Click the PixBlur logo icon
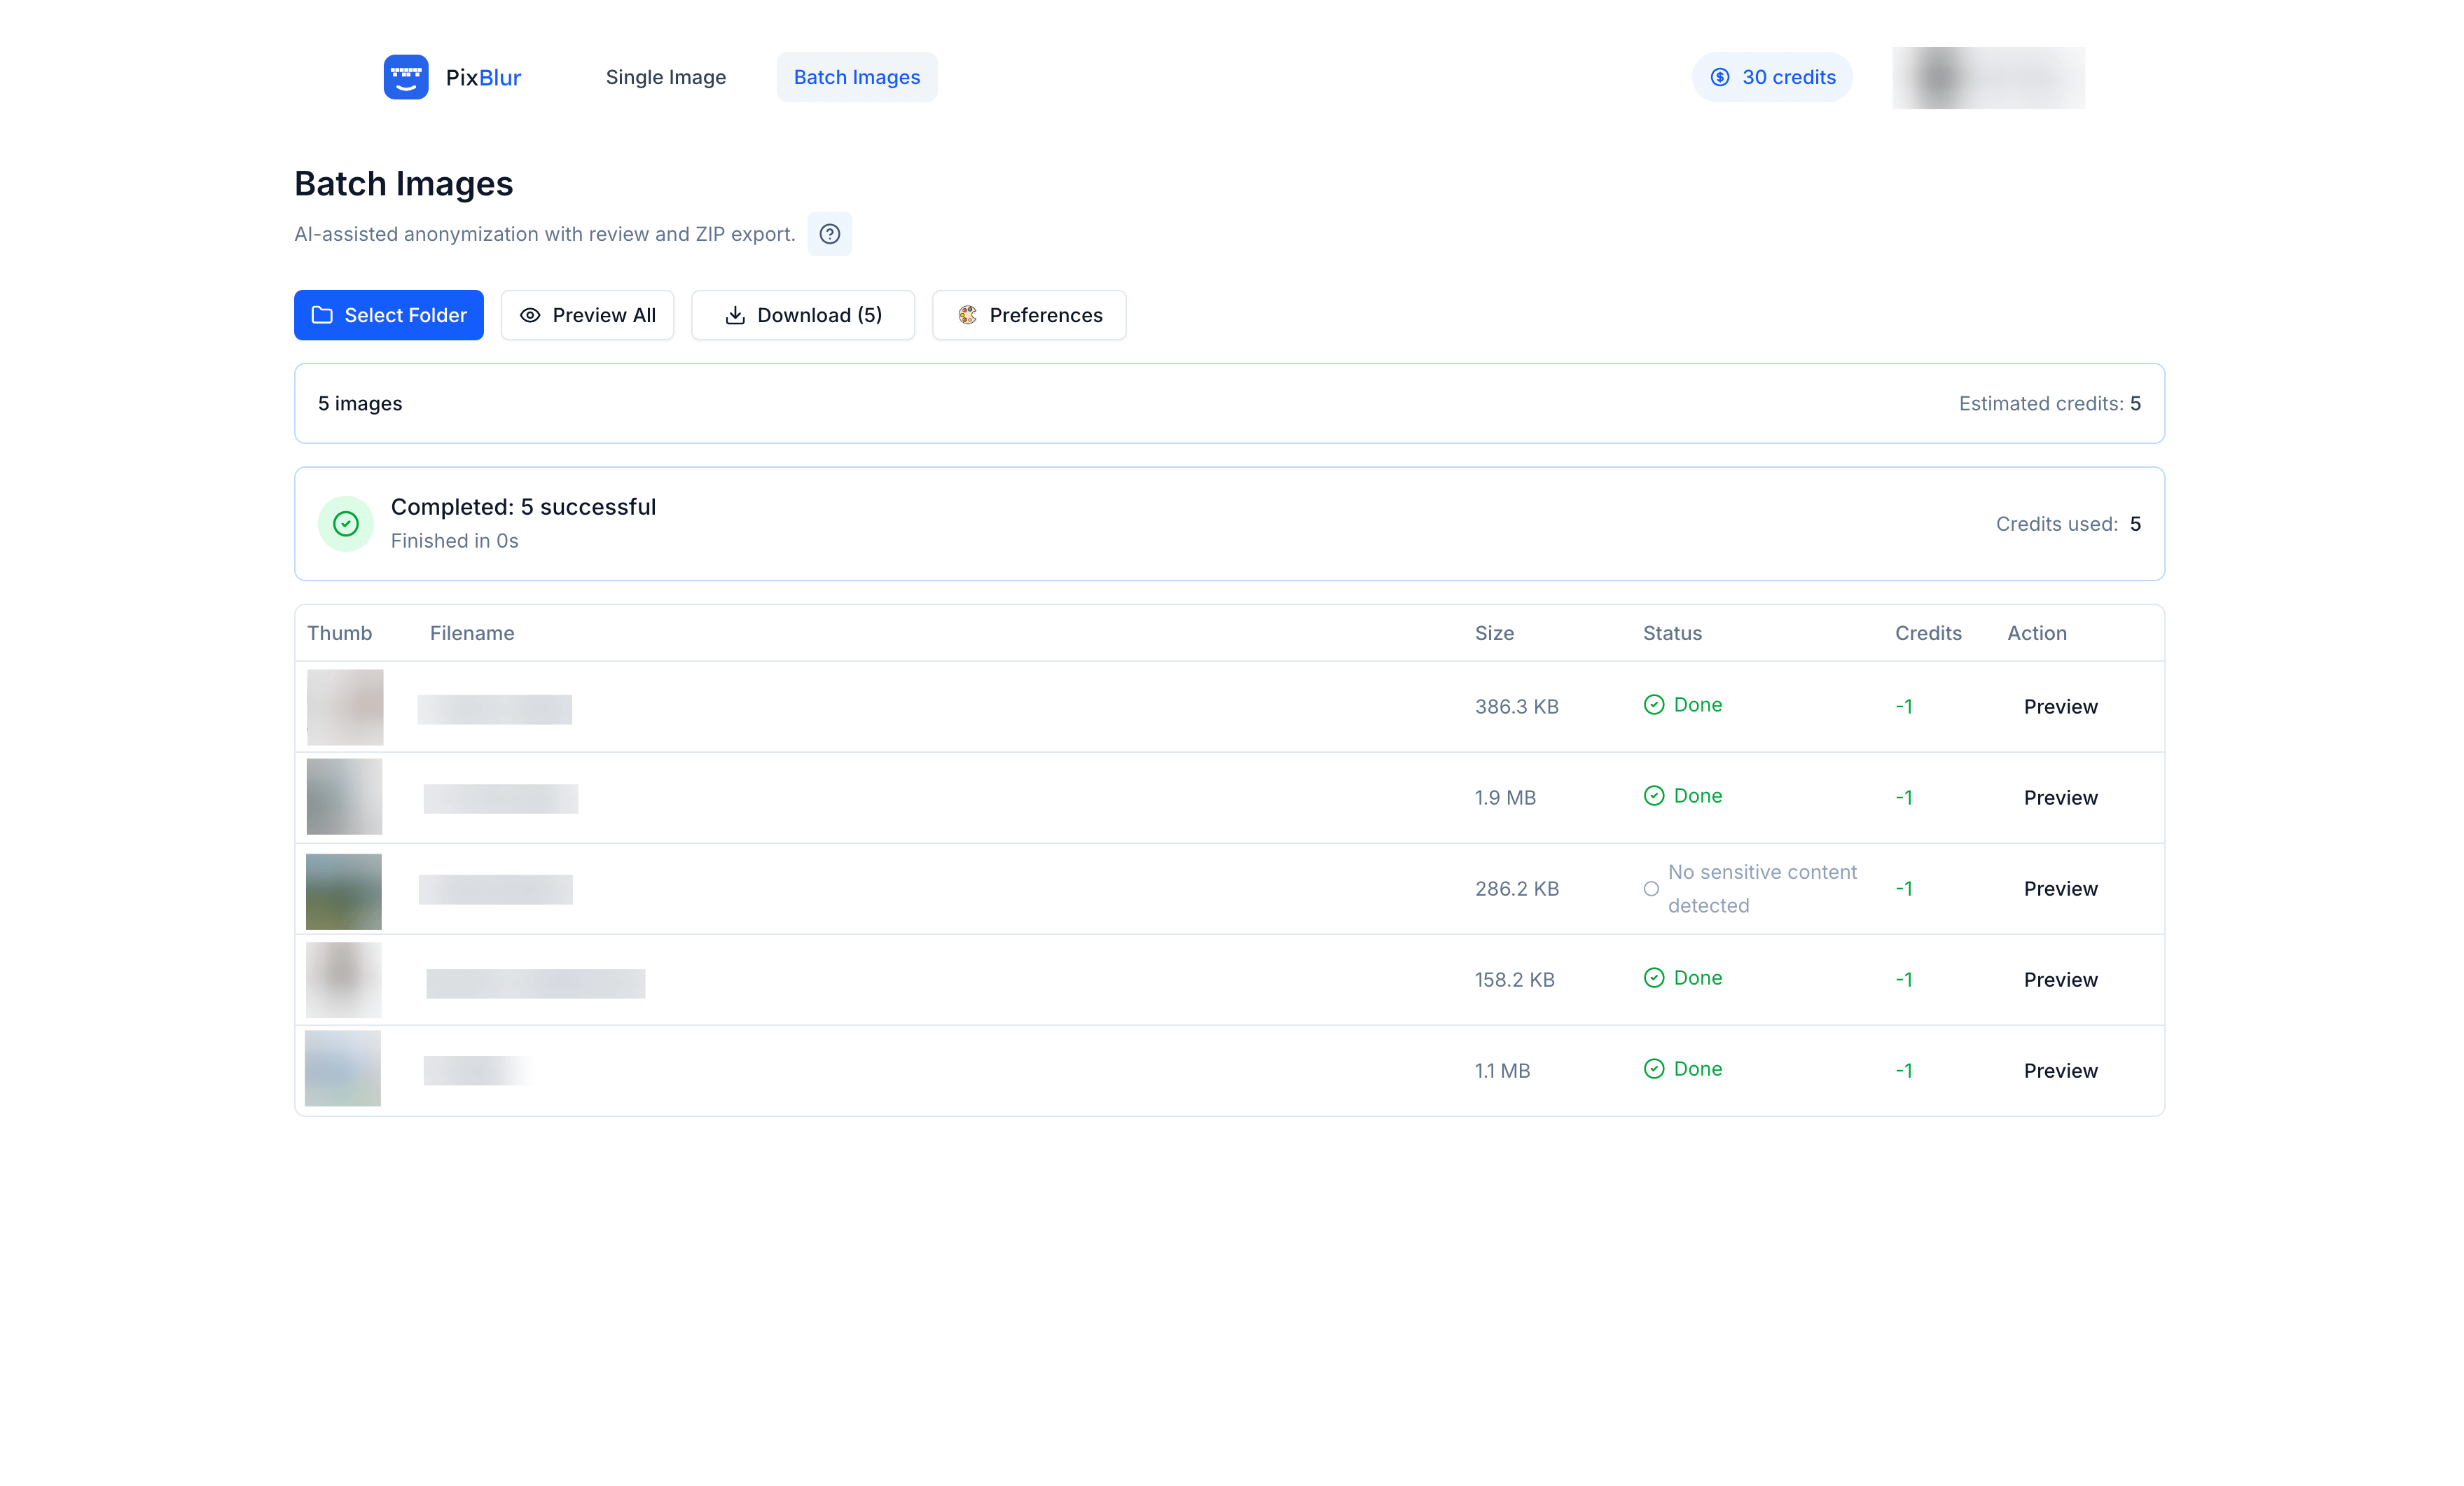This screenshot has width=2464, height=1486. [406, 77]
